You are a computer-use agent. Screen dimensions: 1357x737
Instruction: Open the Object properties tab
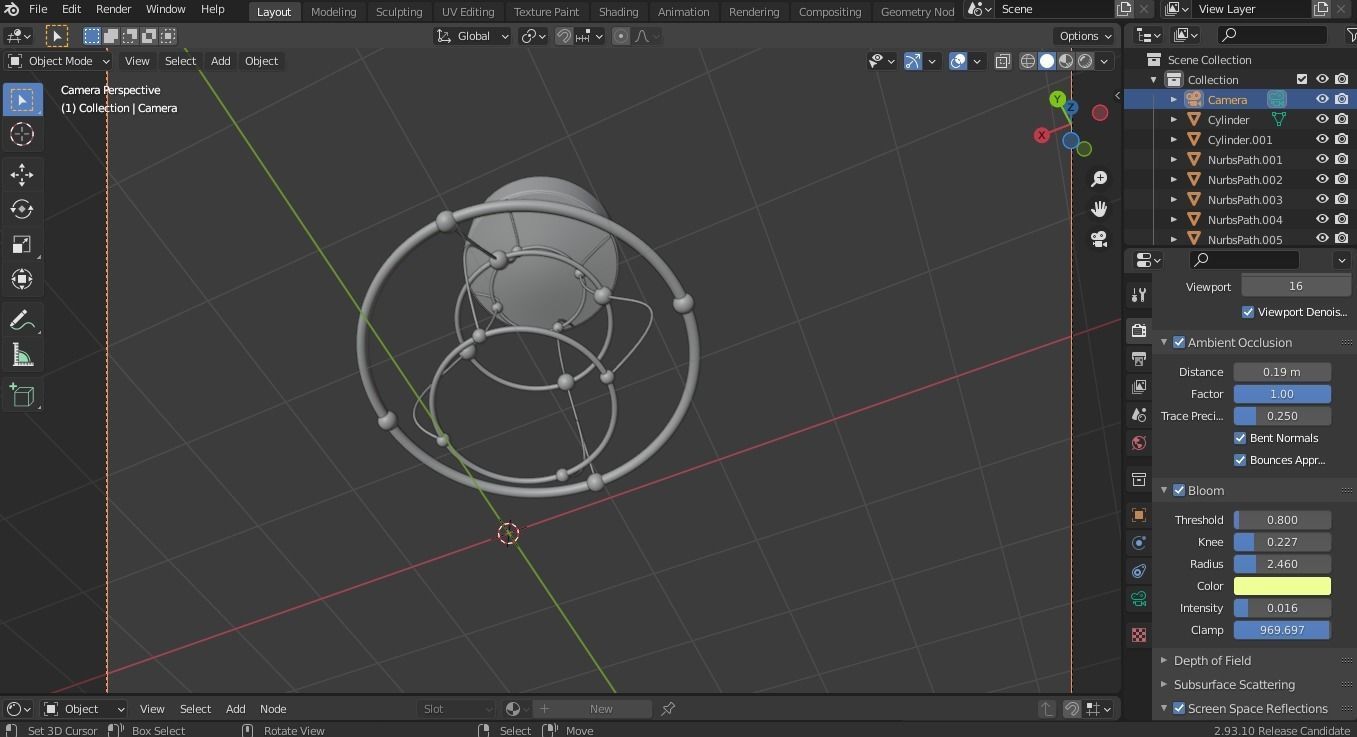(1138, 515)
